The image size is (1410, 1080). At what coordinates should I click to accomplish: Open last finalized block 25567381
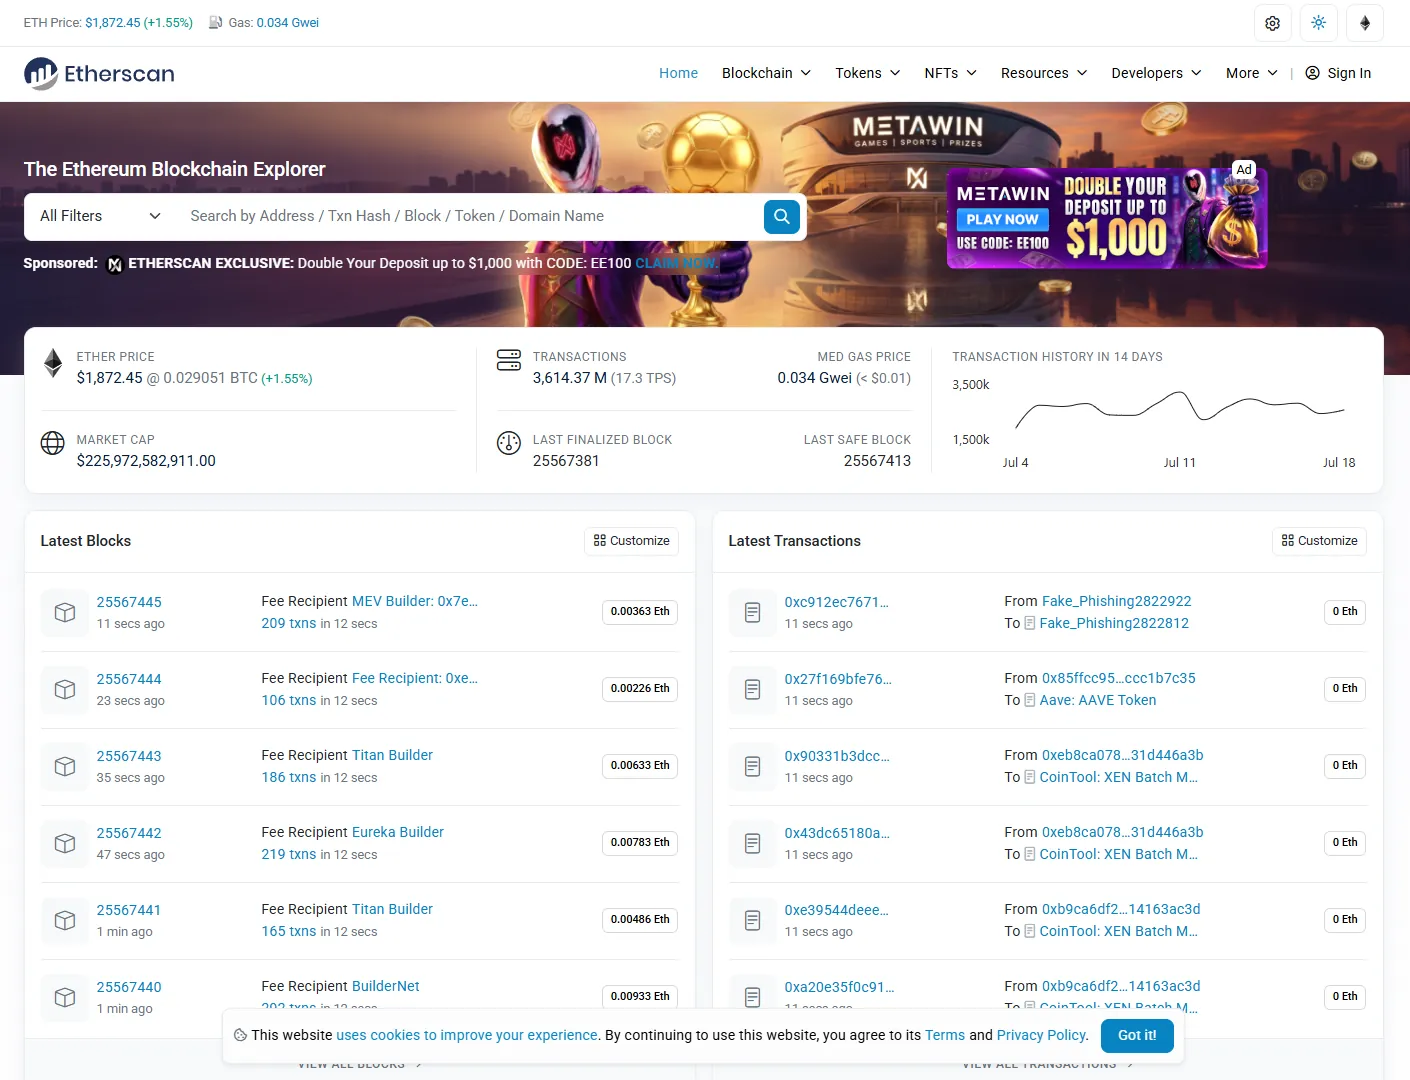coord(566,461)
